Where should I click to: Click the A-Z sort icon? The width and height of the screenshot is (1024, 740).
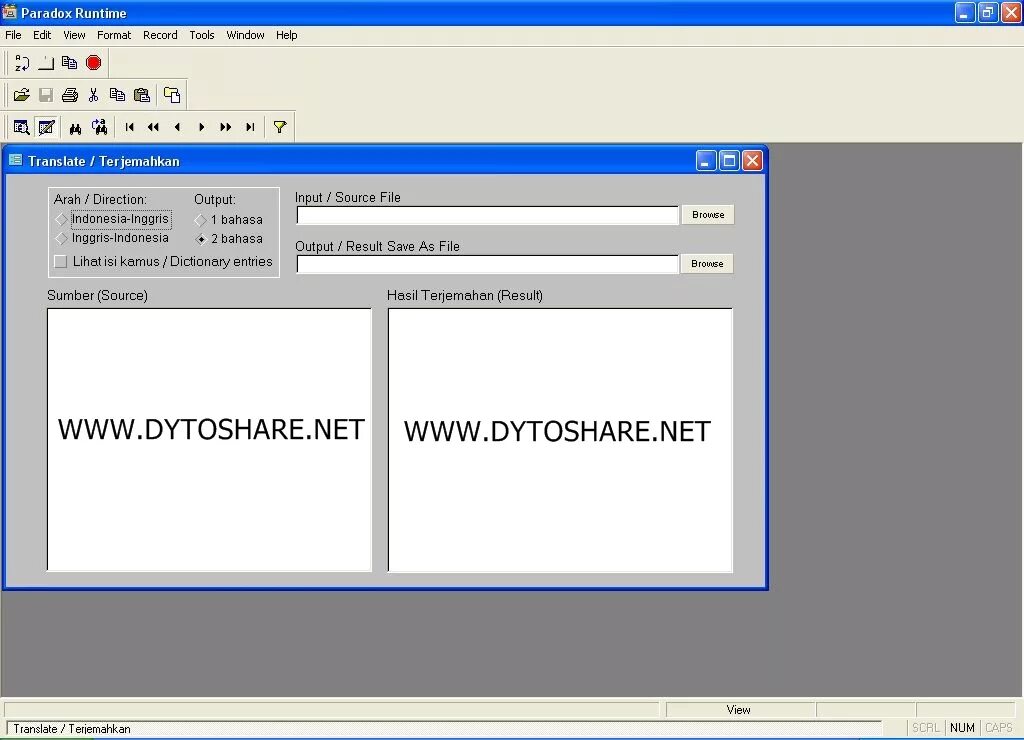coord(22,63)
